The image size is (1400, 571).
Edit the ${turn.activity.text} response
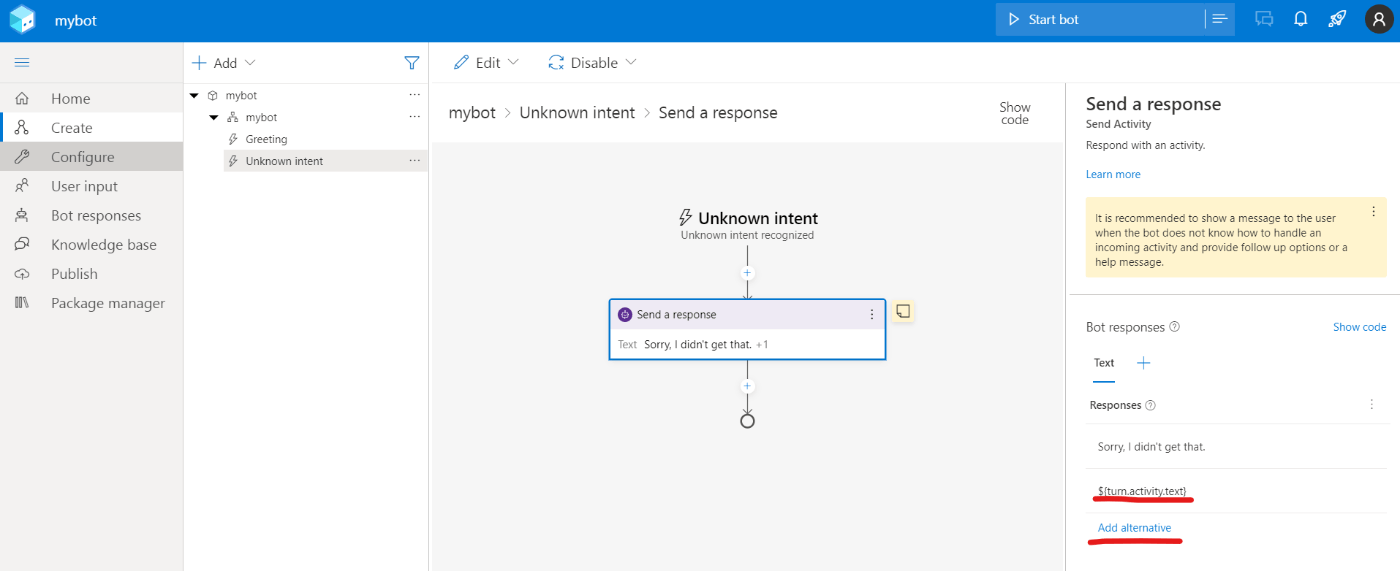pos(1237,491)
